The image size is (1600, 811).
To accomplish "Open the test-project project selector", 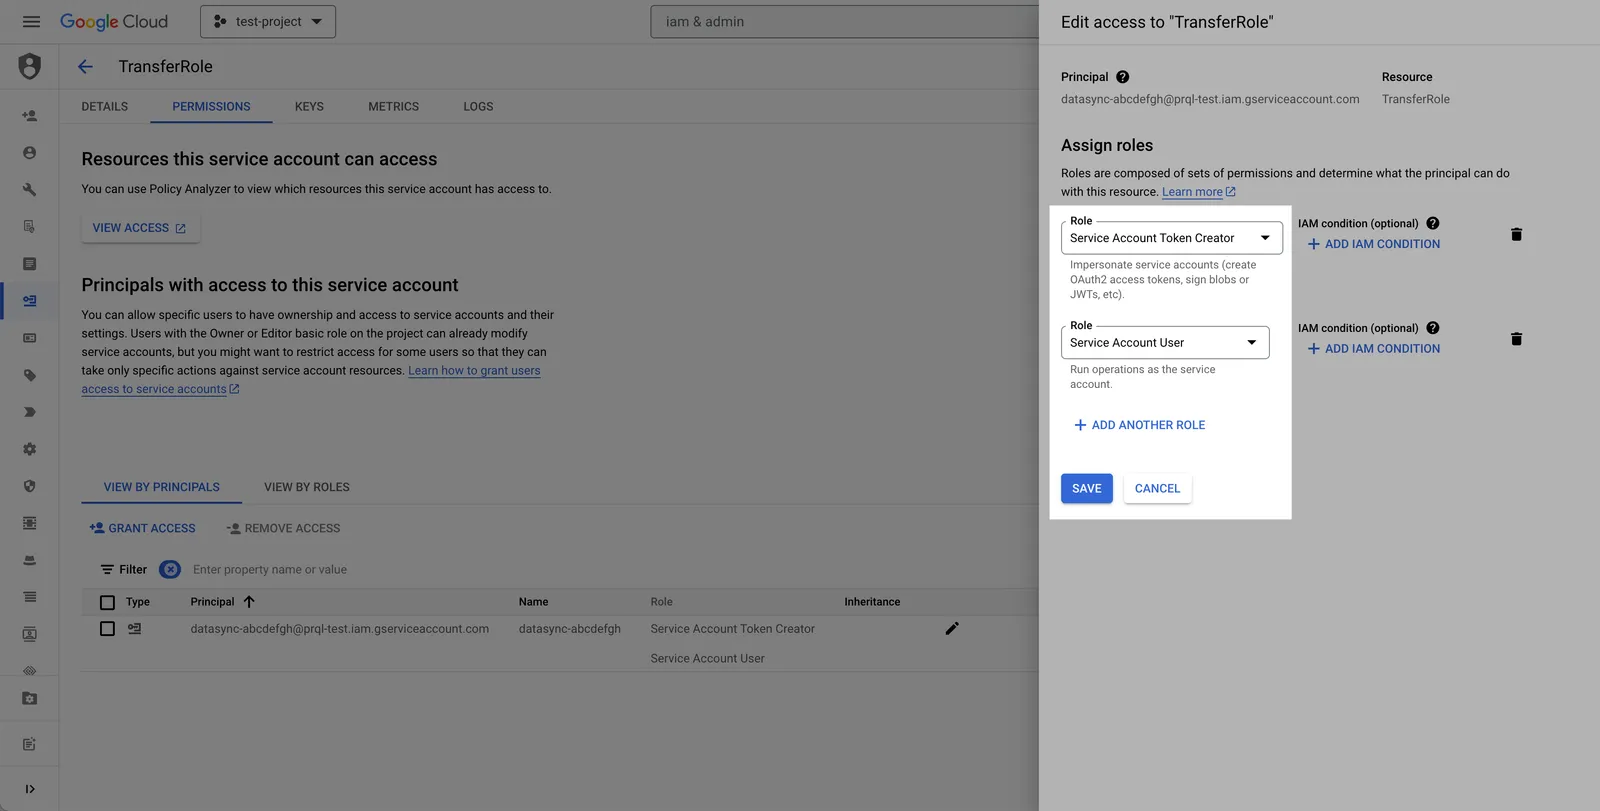I will 268,21.
